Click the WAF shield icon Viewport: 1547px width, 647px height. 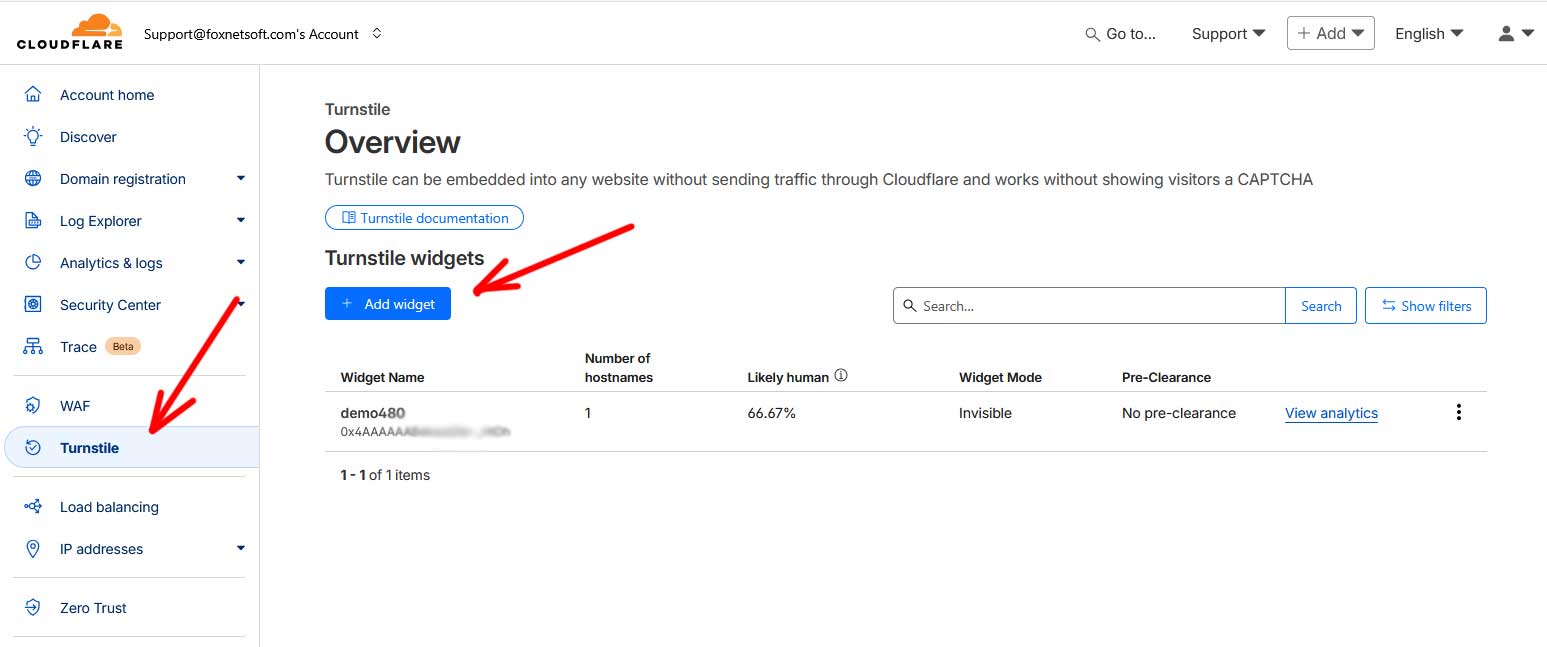(x=33, y=405)
